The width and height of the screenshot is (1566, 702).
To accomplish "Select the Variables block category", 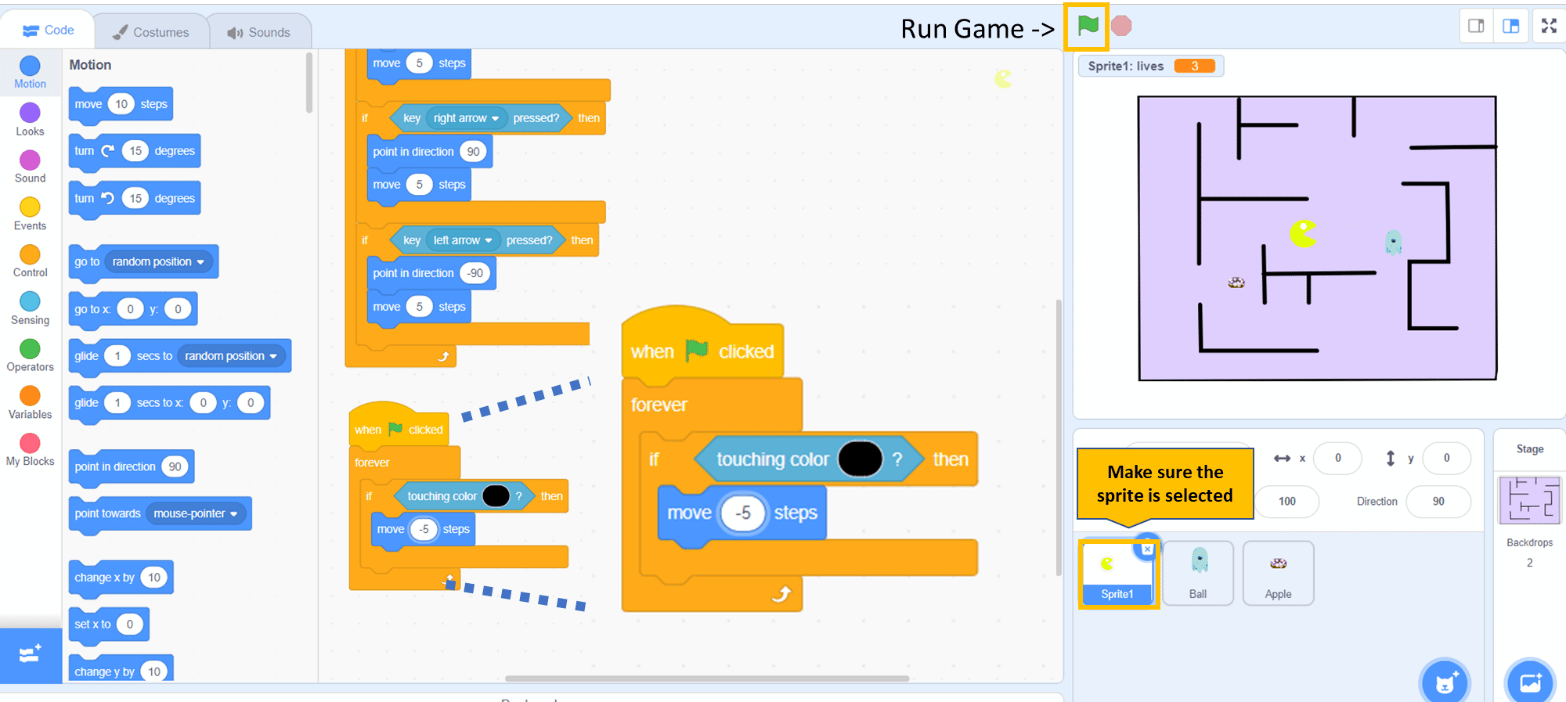I will click(30, 402).
